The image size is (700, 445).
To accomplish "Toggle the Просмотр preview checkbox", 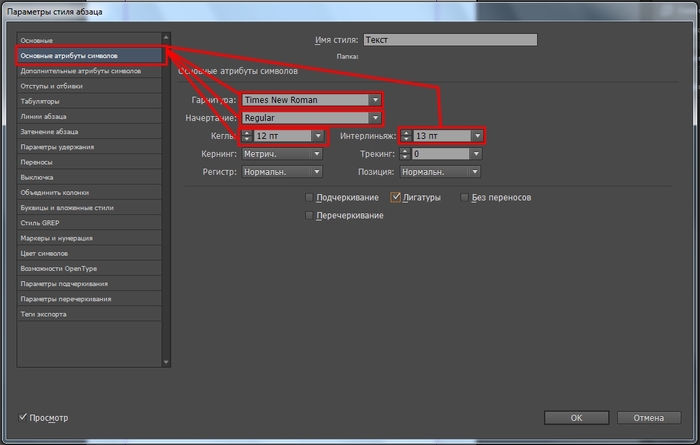I will pos(24,417).
